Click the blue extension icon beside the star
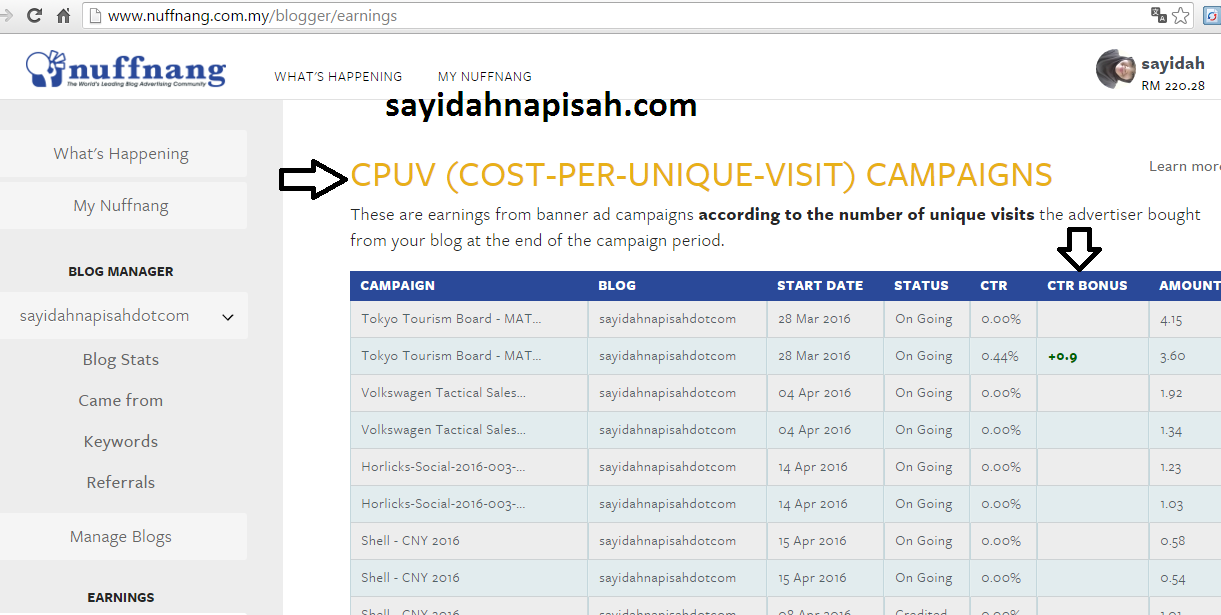This screenshot has width=1221, height=615. click(x=1213, y=15)
